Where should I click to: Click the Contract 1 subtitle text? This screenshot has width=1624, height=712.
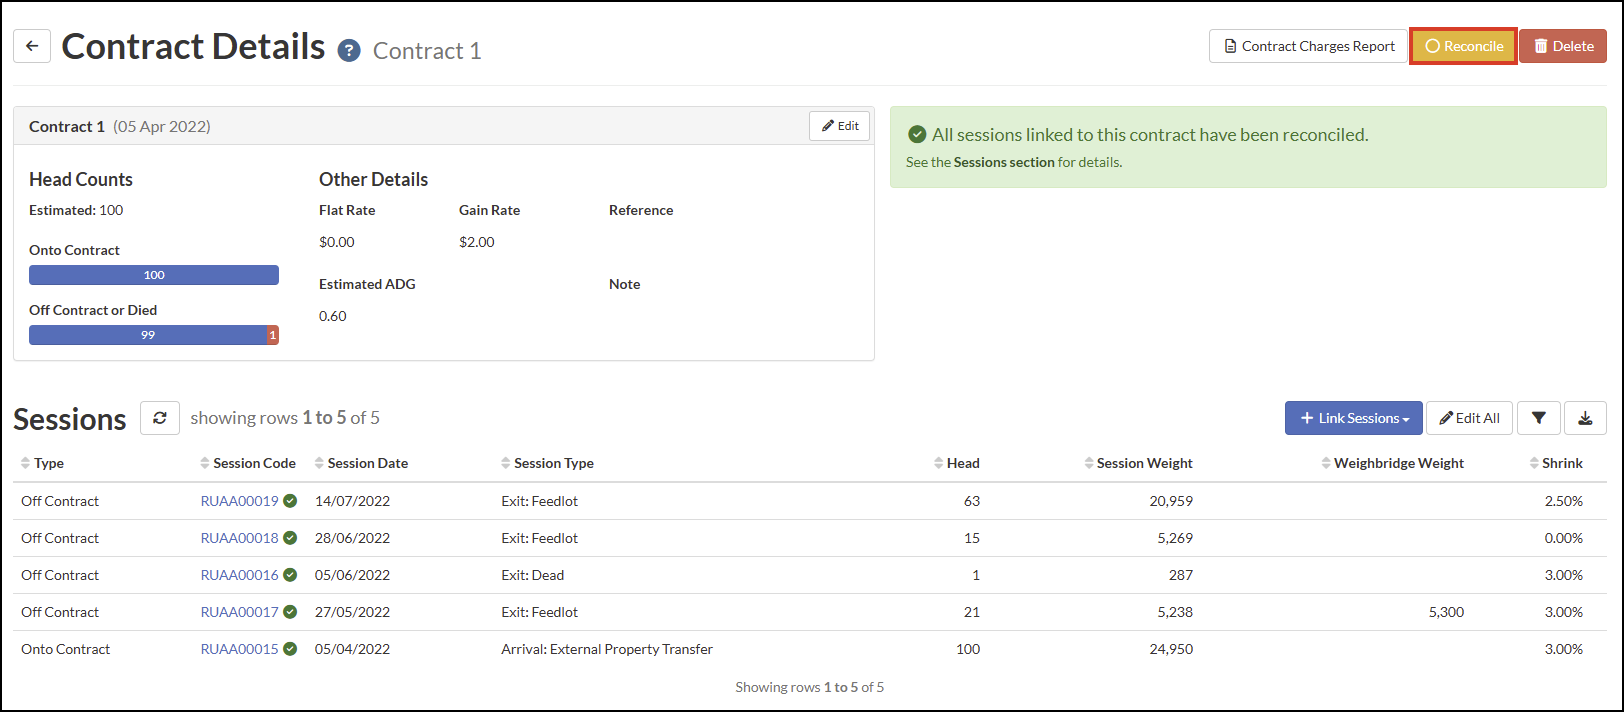coord(427,51)
